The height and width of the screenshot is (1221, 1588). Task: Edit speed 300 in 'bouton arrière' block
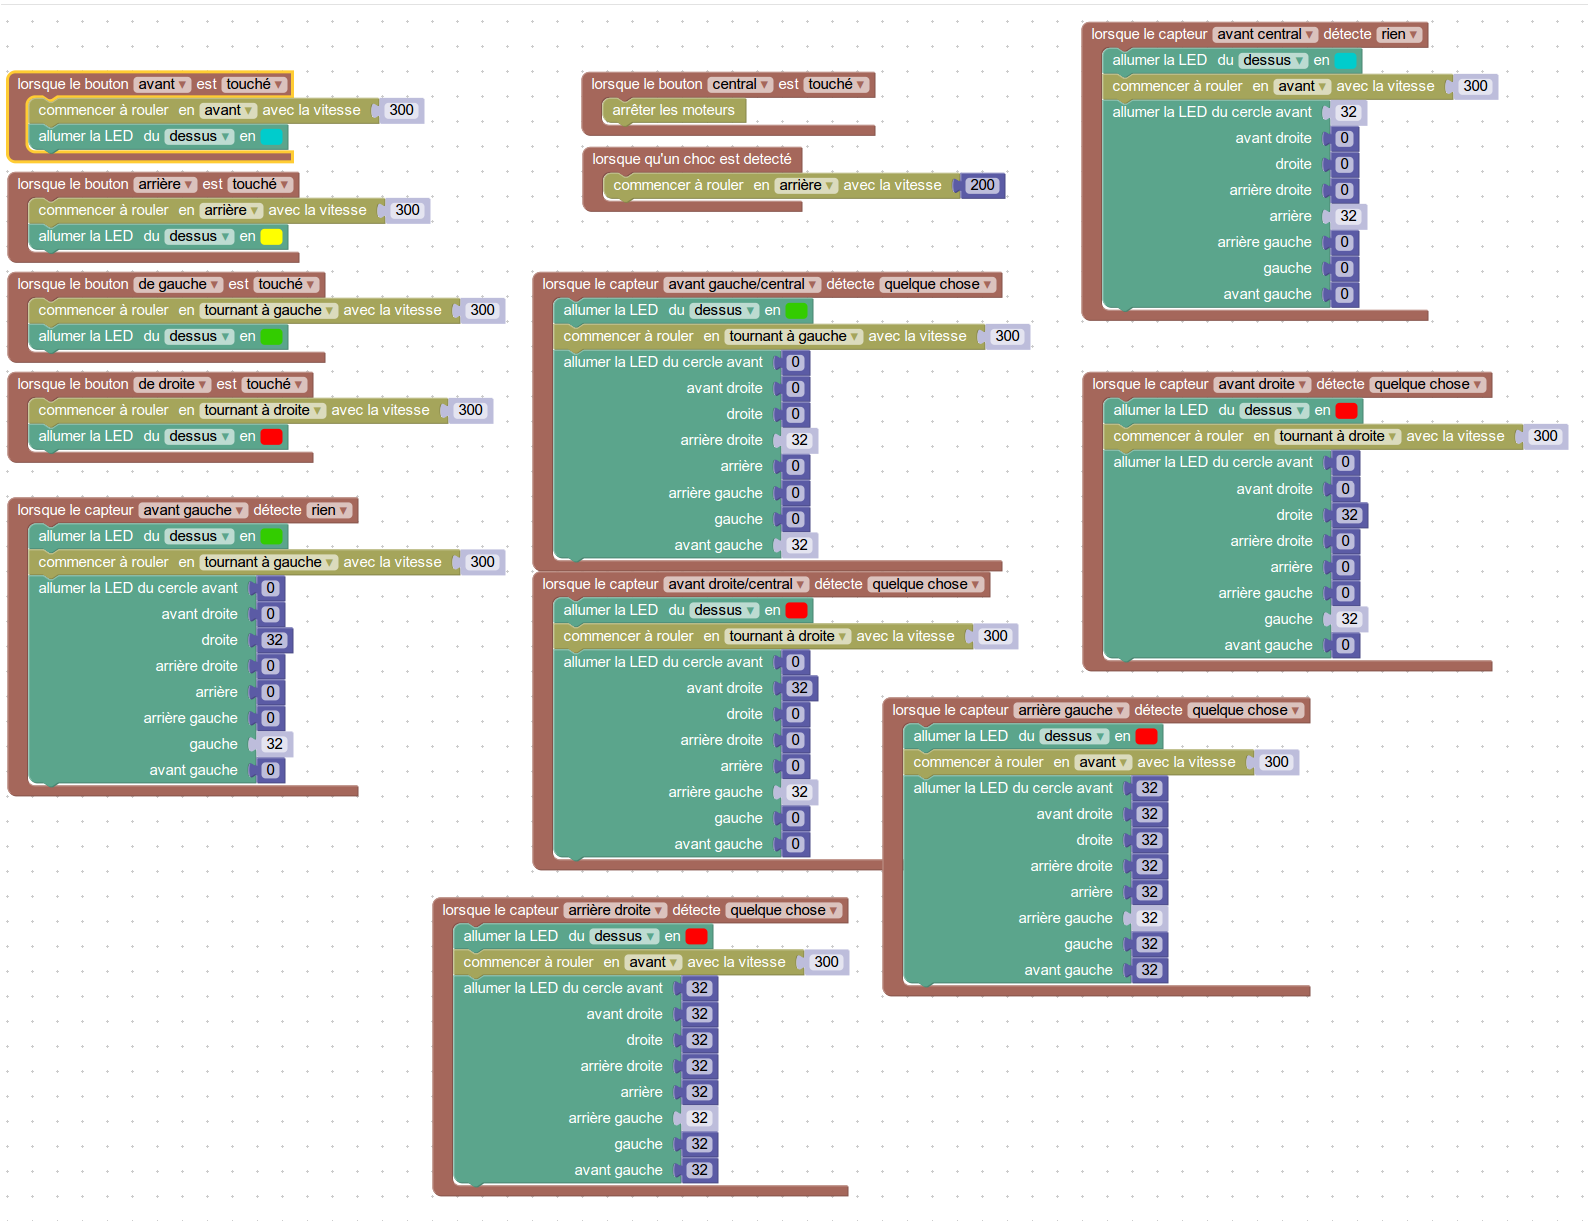pos(407,211)
